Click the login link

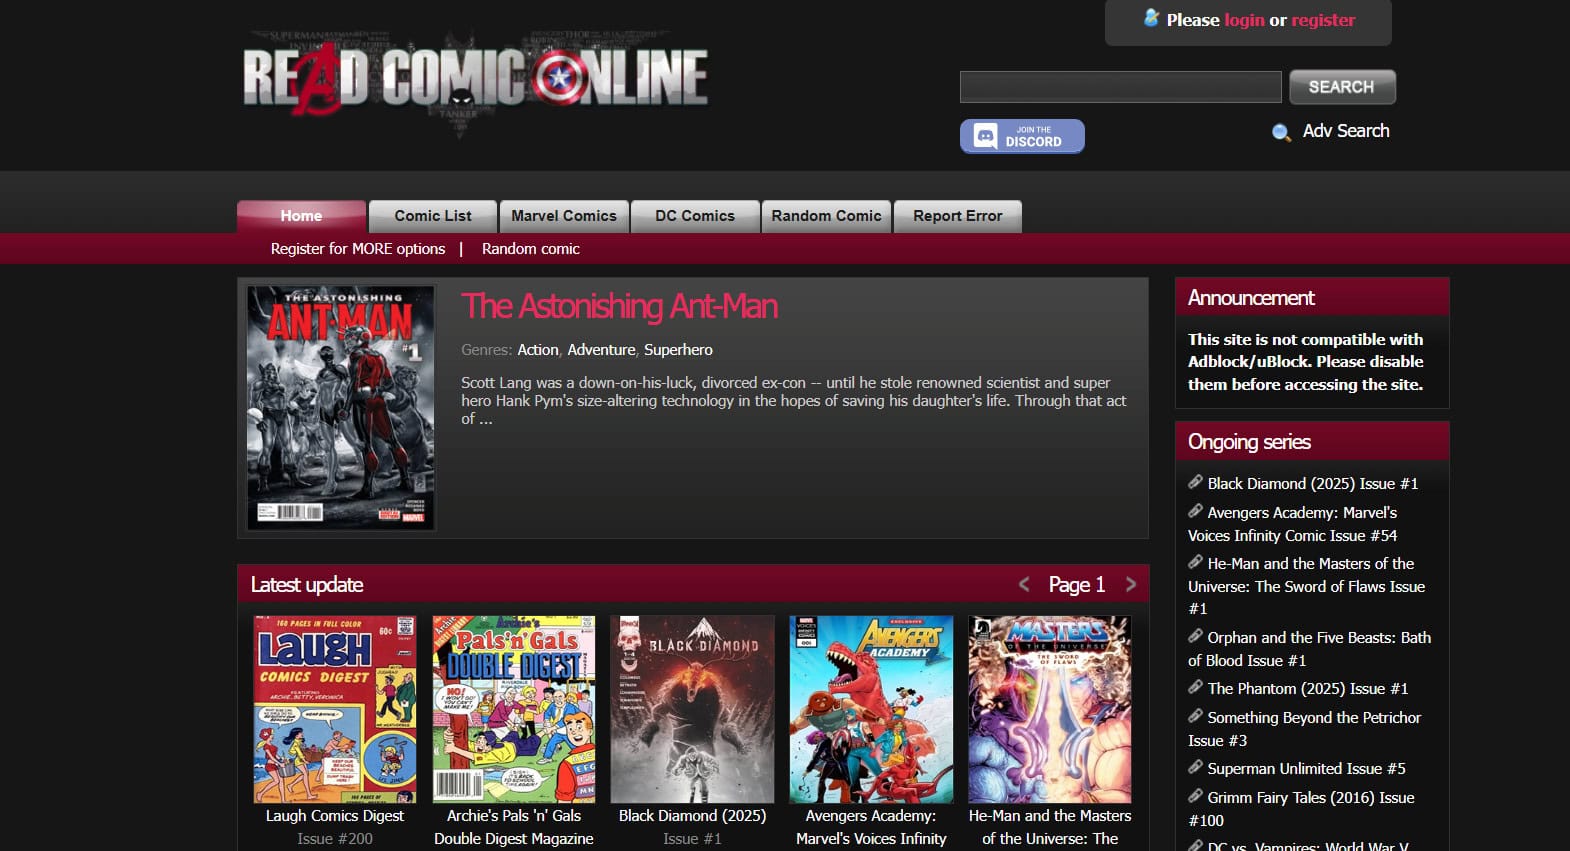pos(1244,20)
